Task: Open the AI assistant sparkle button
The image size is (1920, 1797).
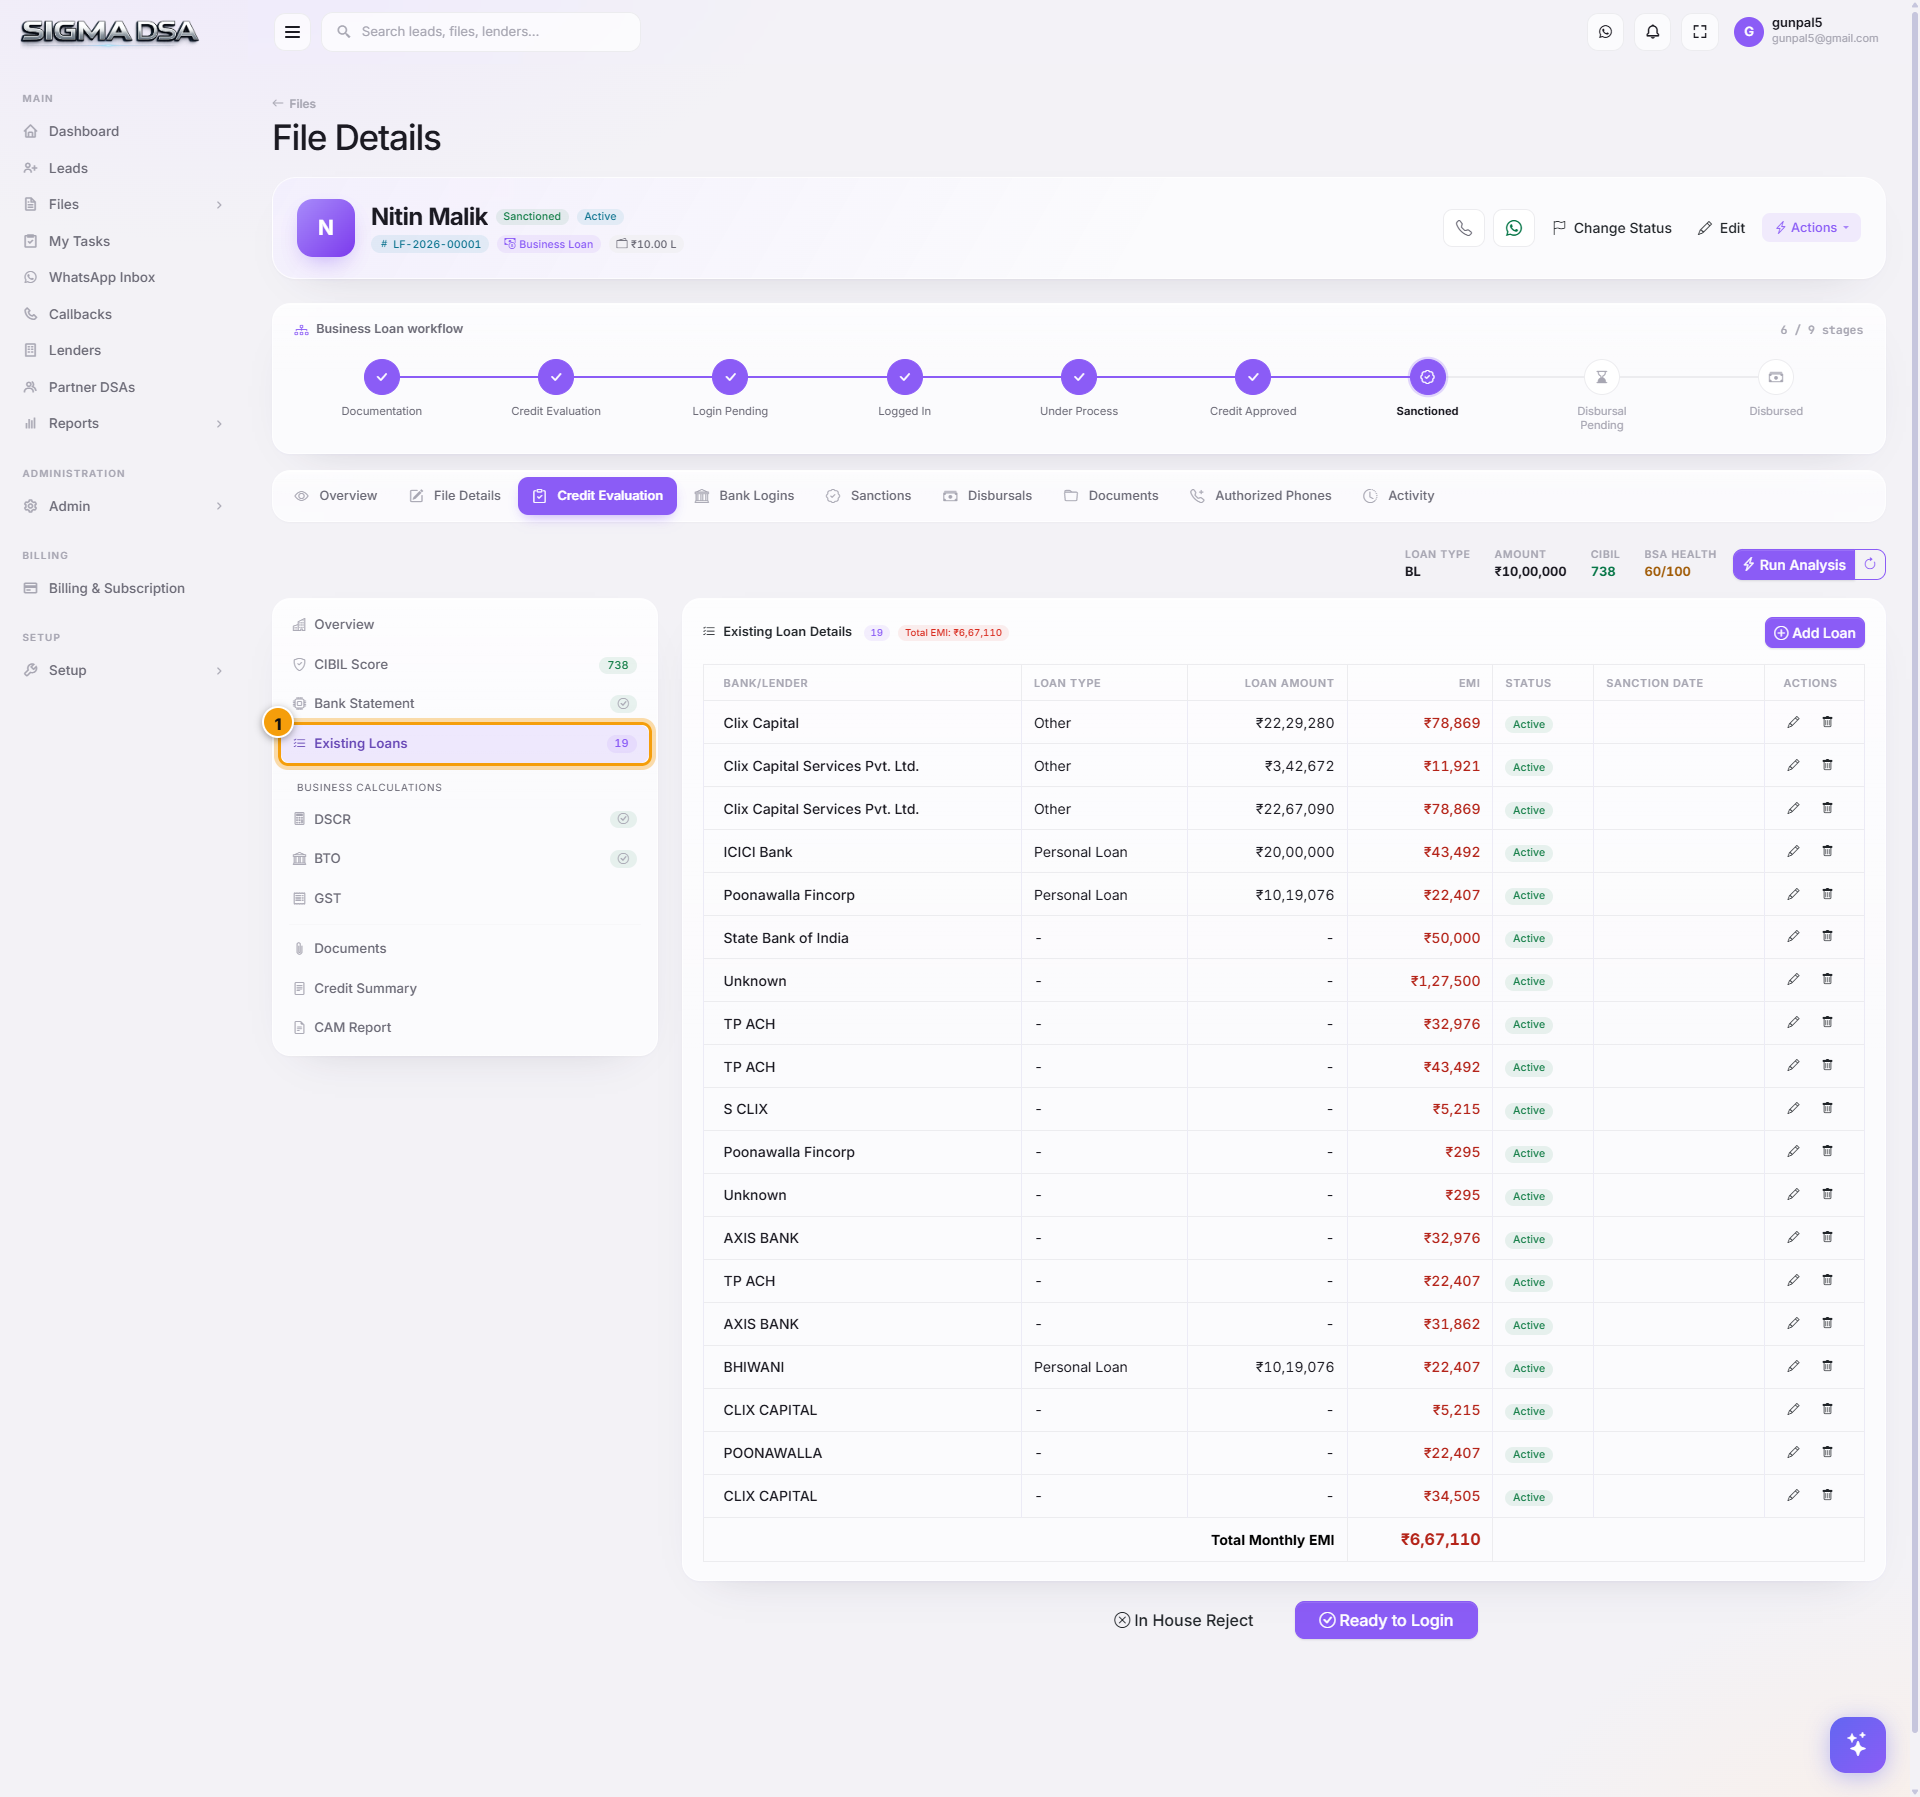Action: pos(1857,1744)
